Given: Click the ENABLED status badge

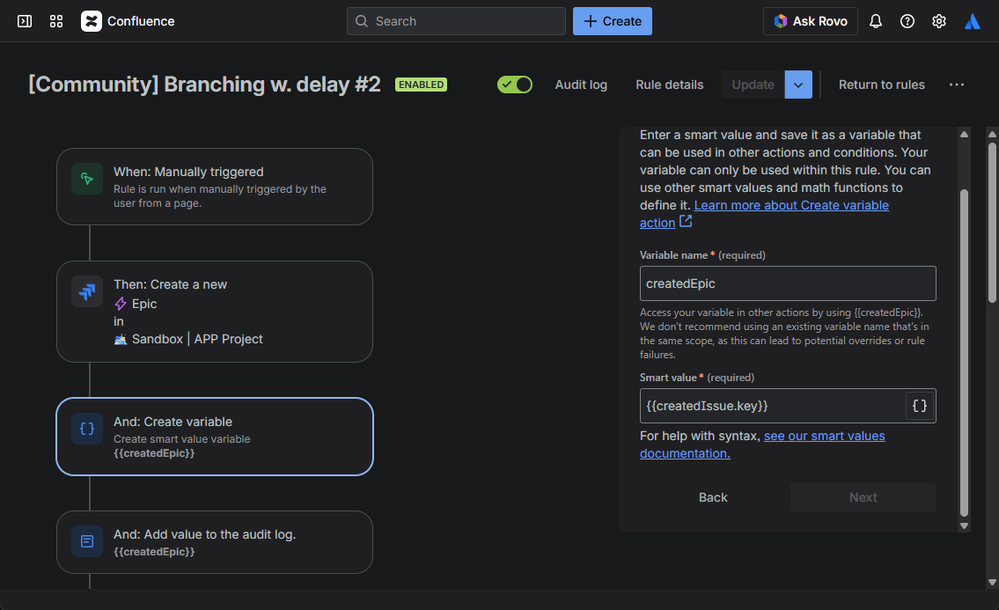Looking at the screenshot, I should (421, 85).
